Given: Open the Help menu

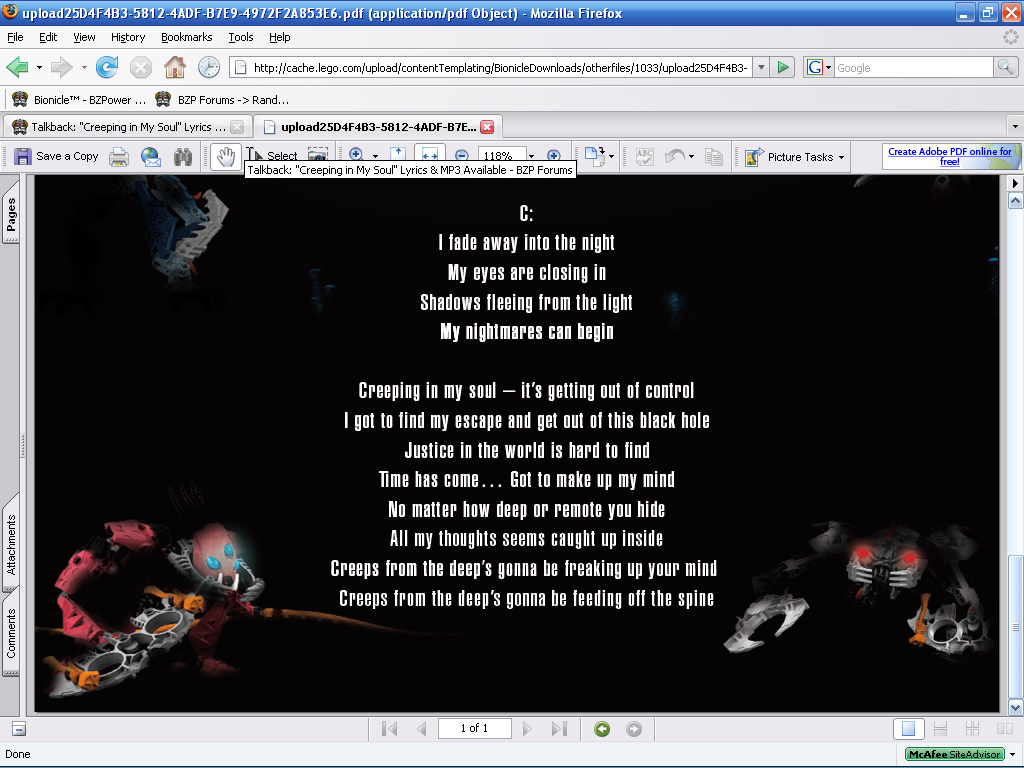Looking at the screenshot, I should pos(280,37).
